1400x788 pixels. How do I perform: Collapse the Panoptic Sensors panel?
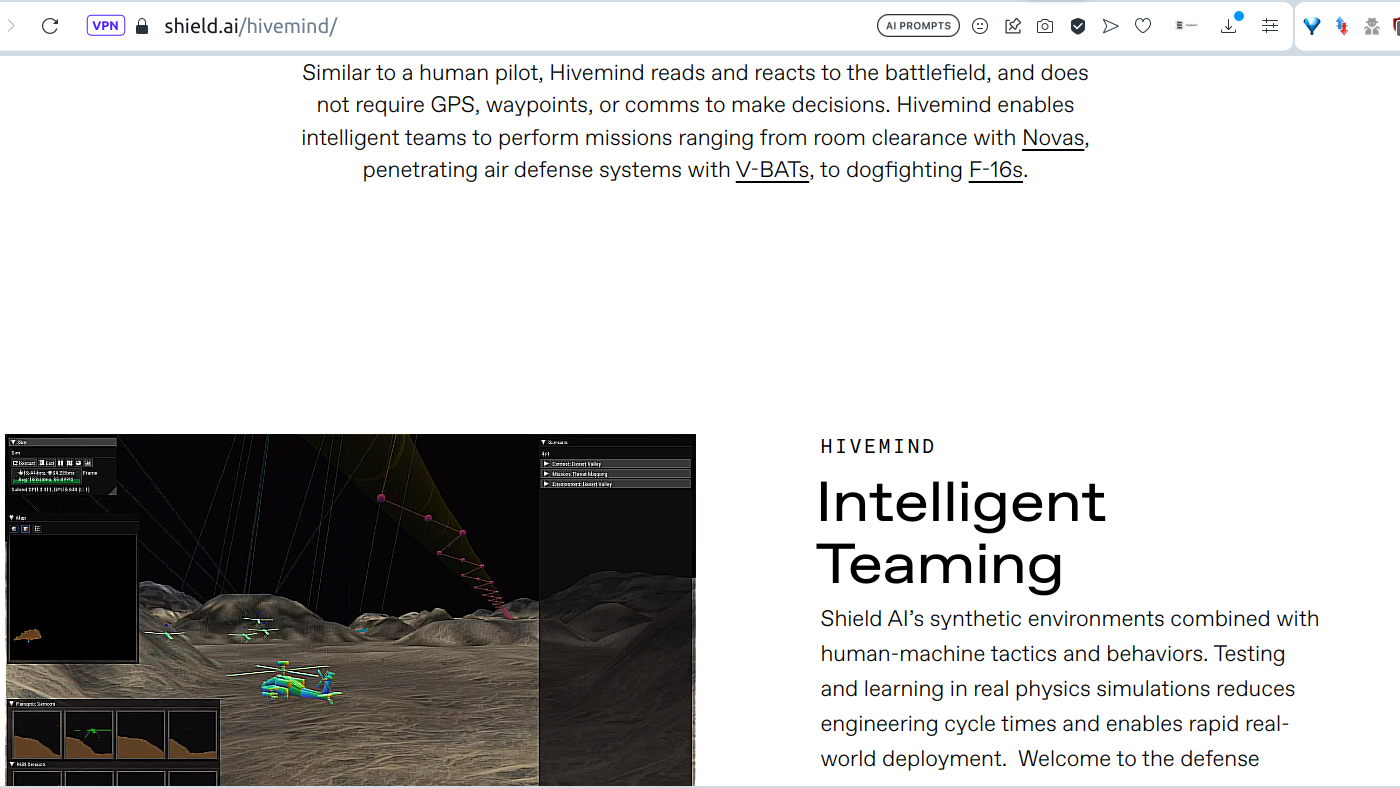12,704
